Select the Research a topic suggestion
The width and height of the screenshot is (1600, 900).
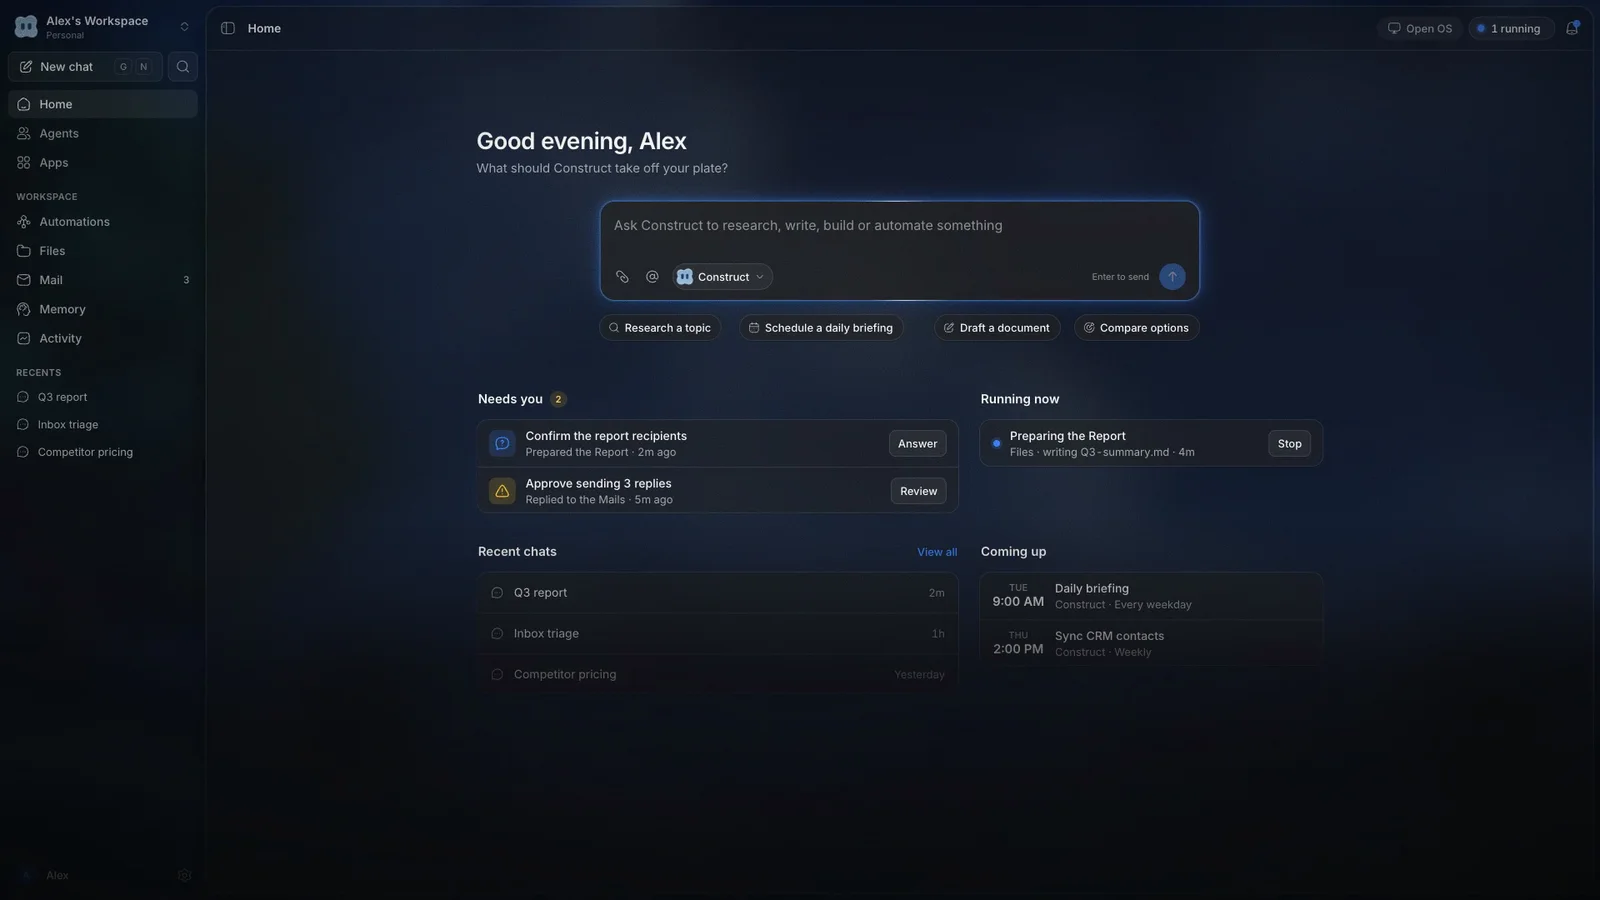click(x=660, y=328)
